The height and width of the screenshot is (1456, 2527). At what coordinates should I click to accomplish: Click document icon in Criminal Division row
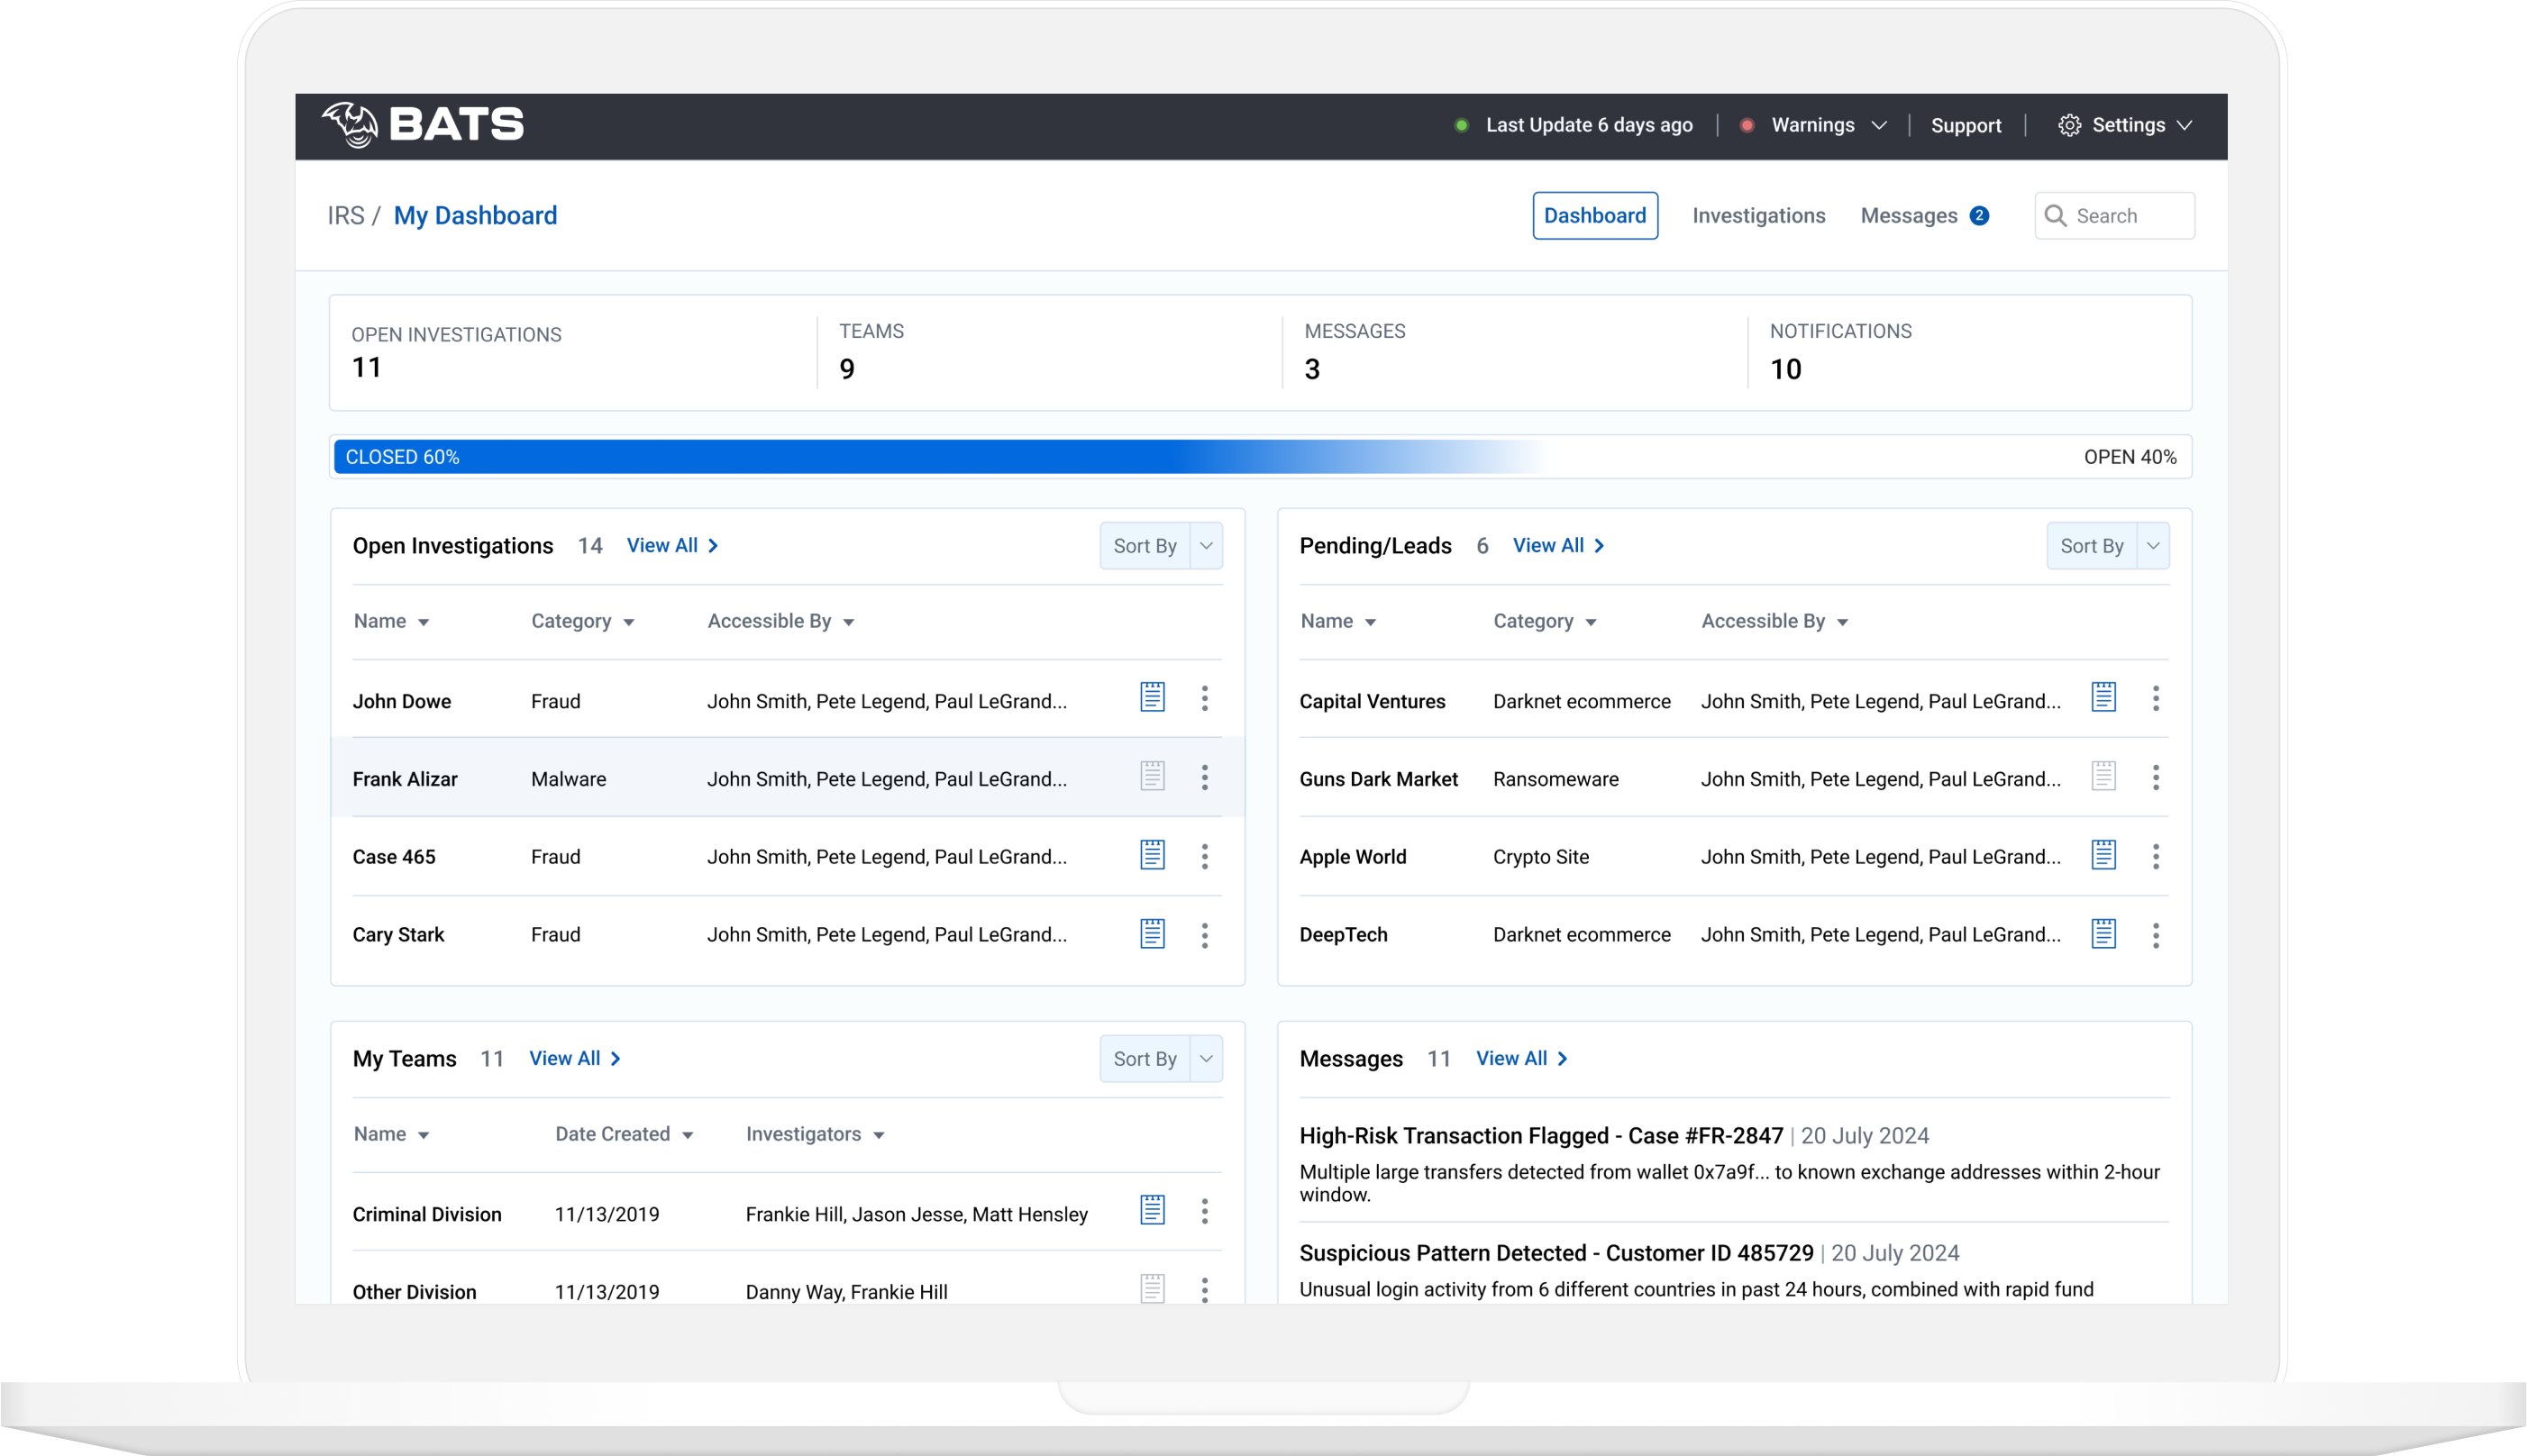click(1152, 1210)
